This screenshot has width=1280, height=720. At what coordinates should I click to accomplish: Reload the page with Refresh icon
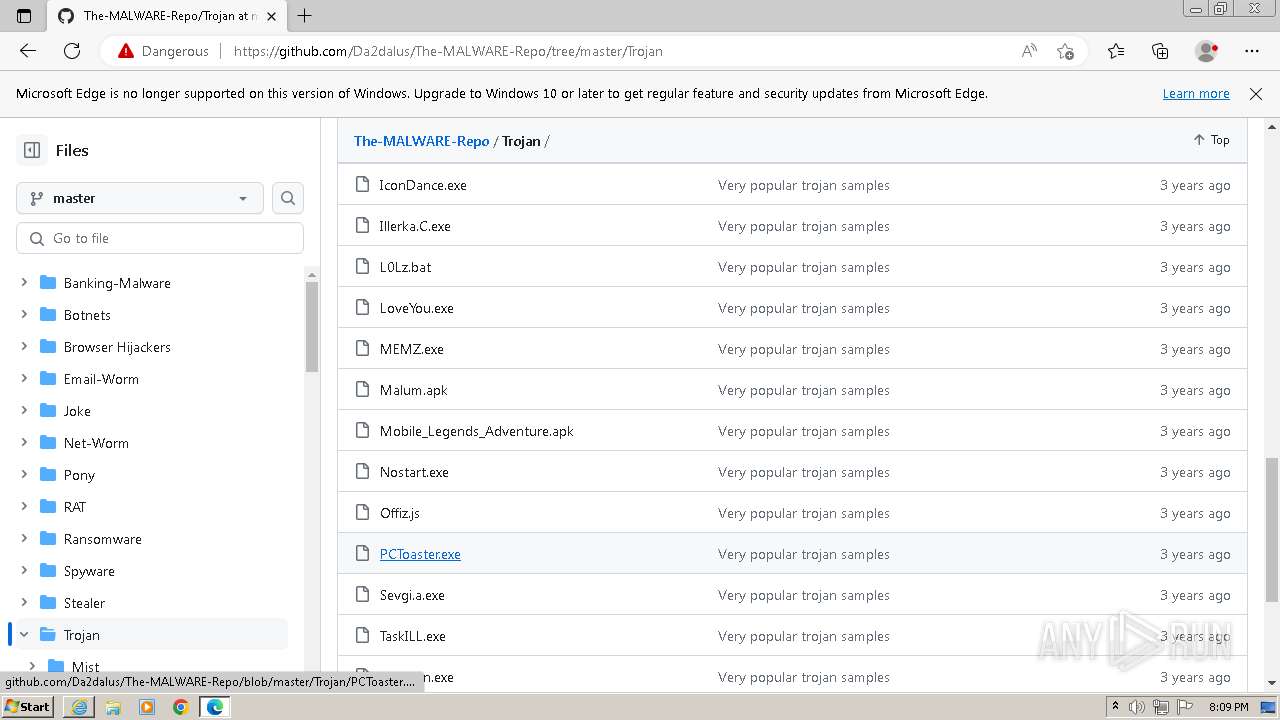pos(72,51)
